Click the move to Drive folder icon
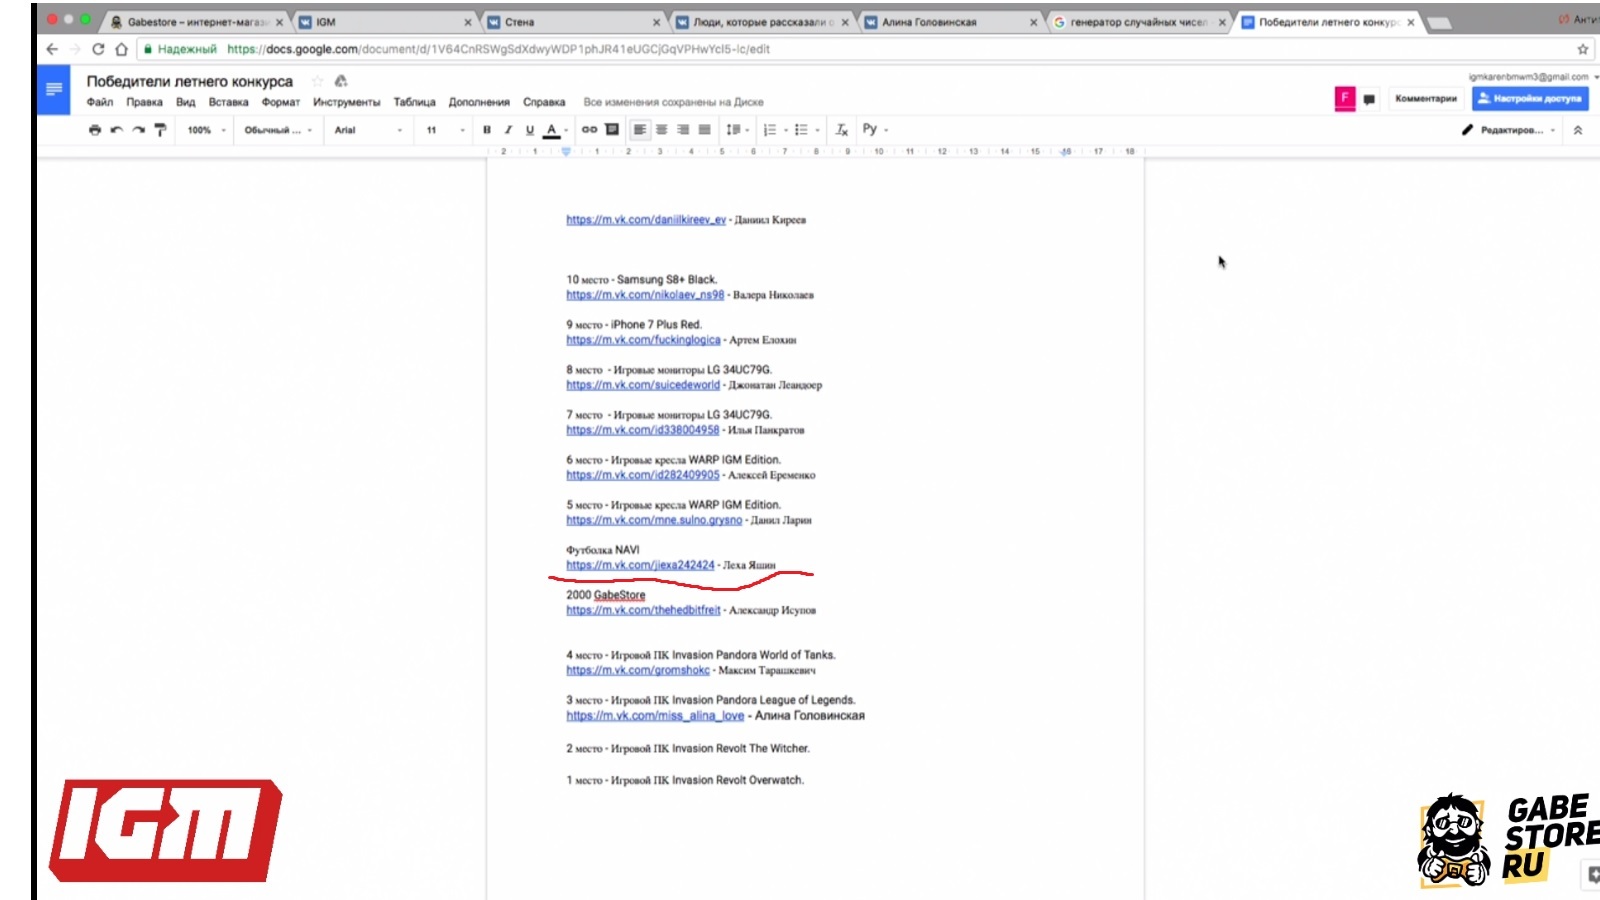1600x900 pixels. 341,81
